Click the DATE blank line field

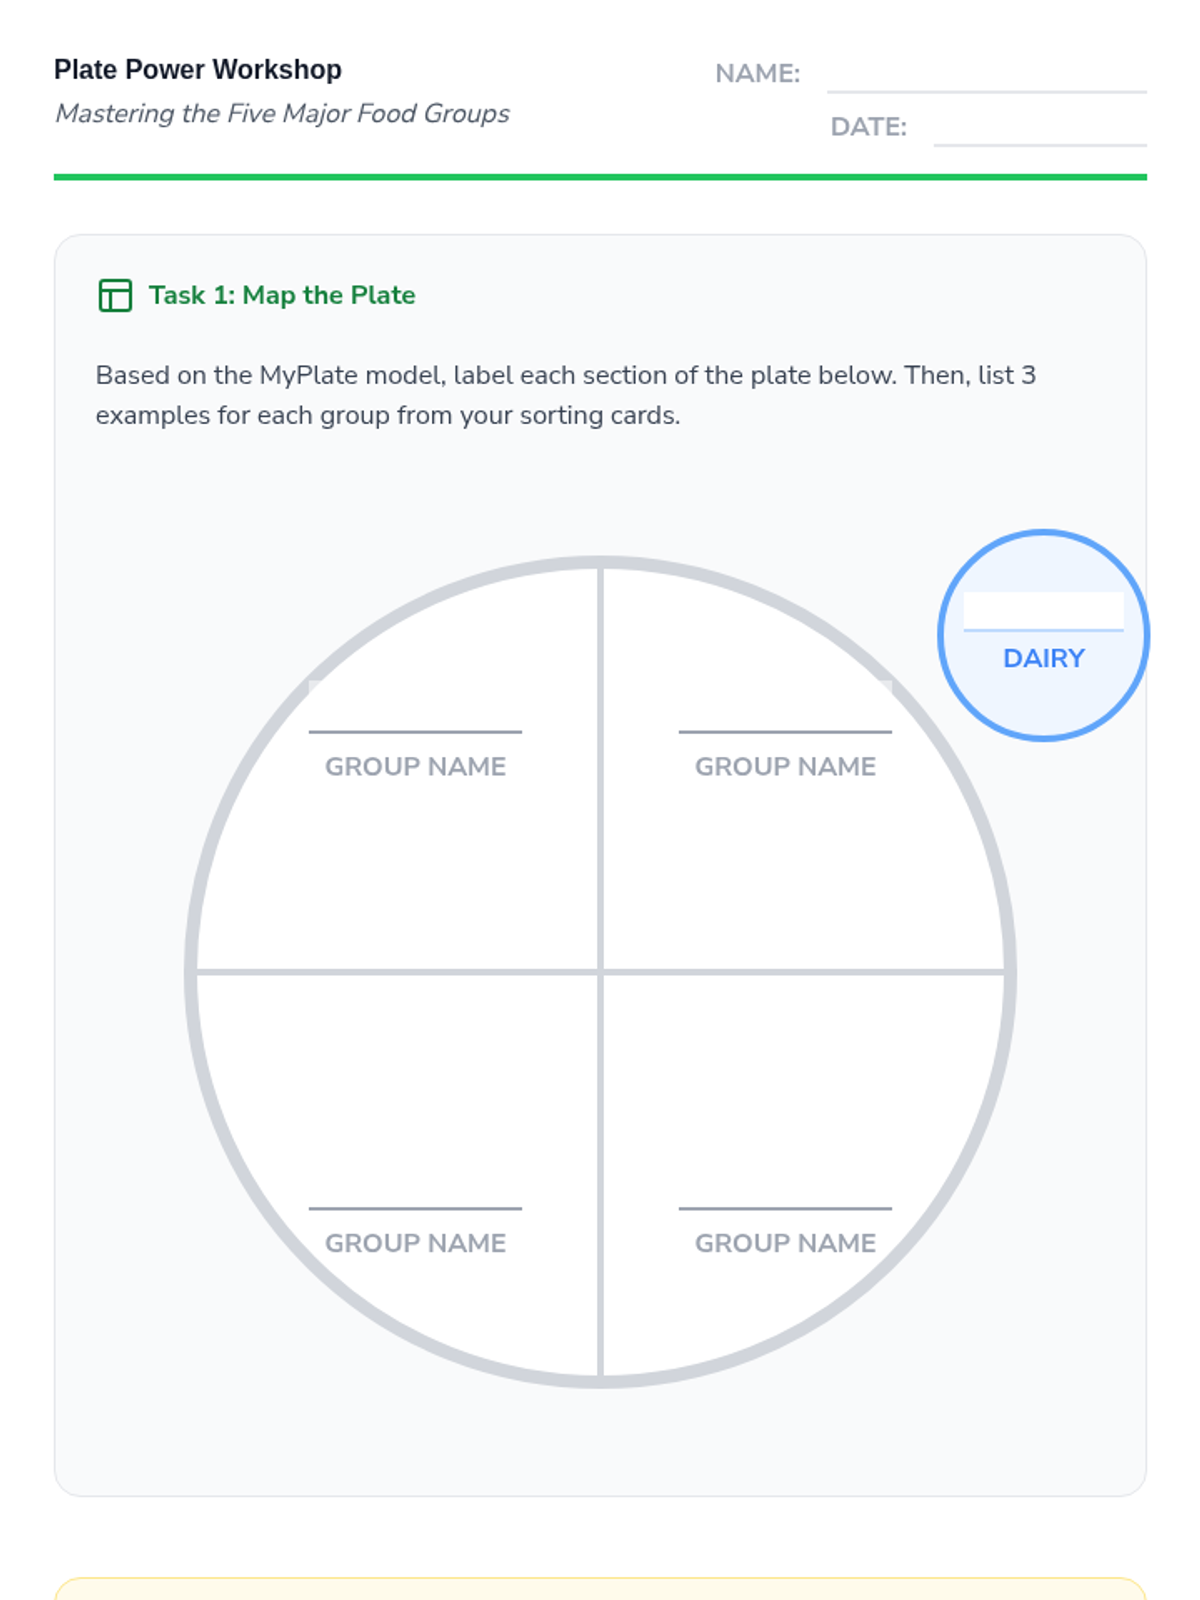(x=1039, y=130)
